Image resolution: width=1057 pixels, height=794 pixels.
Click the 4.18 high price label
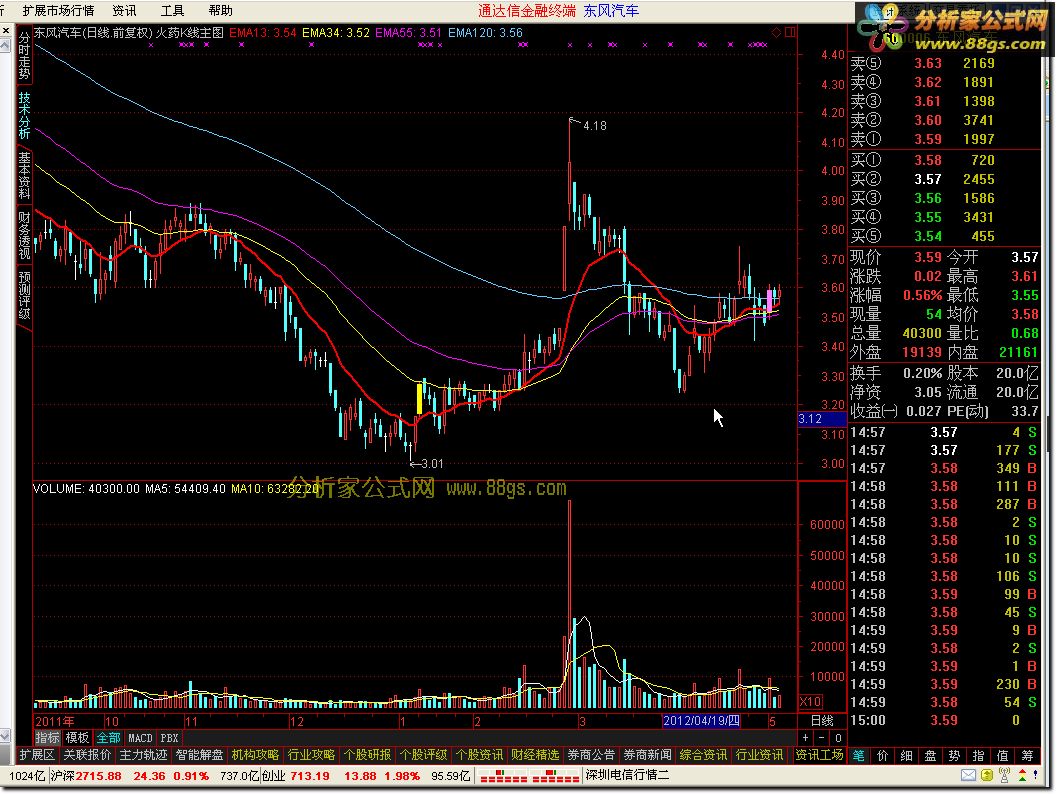595,125
